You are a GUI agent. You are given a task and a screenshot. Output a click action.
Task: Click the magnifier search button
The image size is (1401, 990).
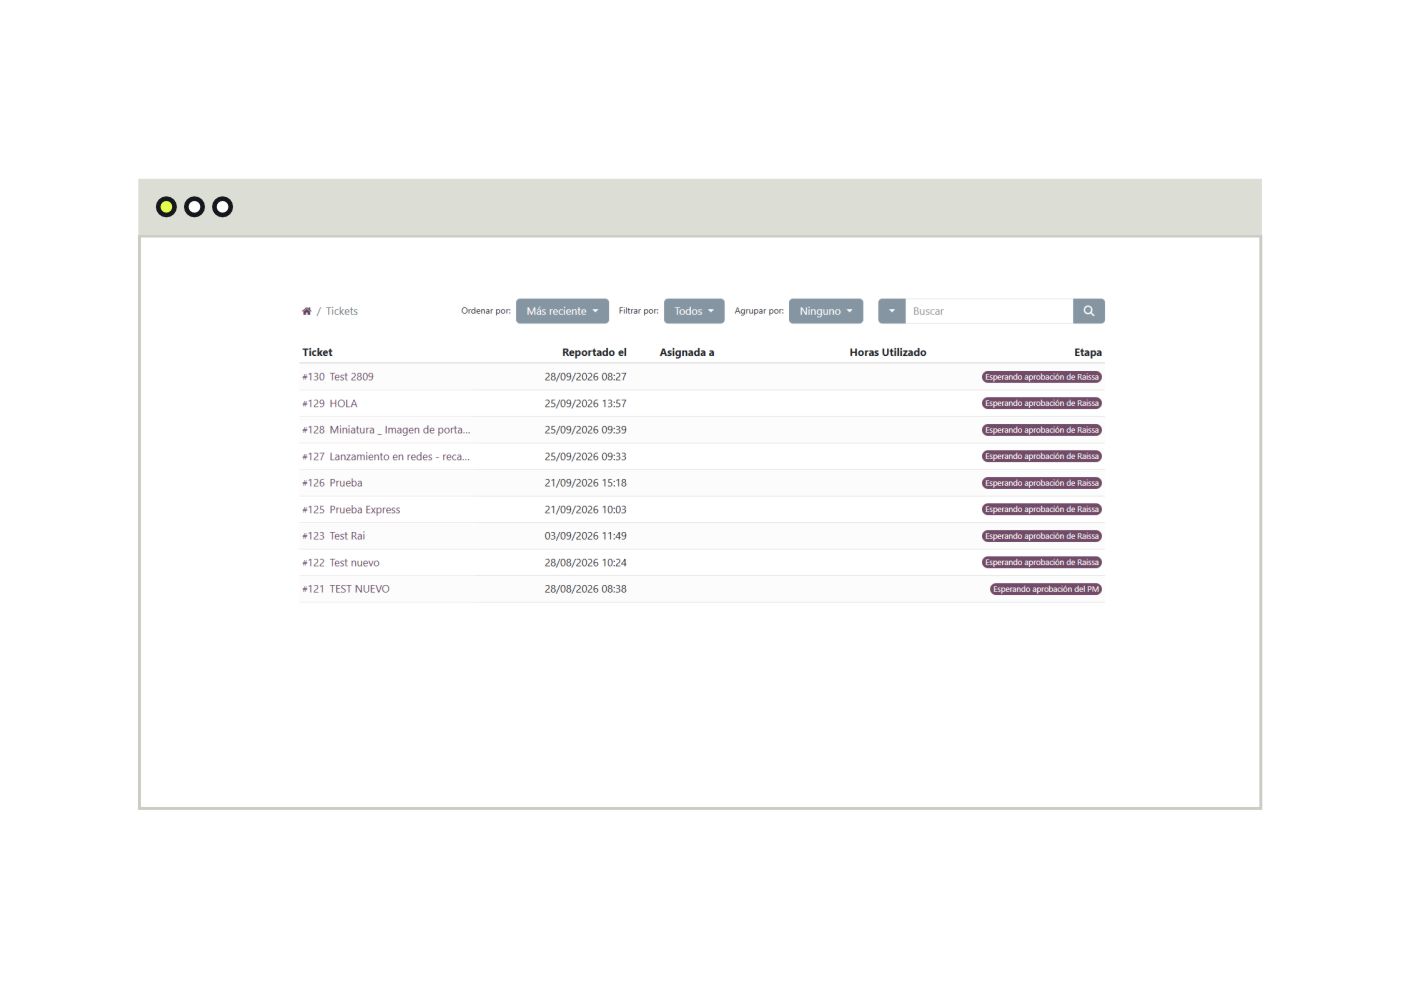point(1089,311)
